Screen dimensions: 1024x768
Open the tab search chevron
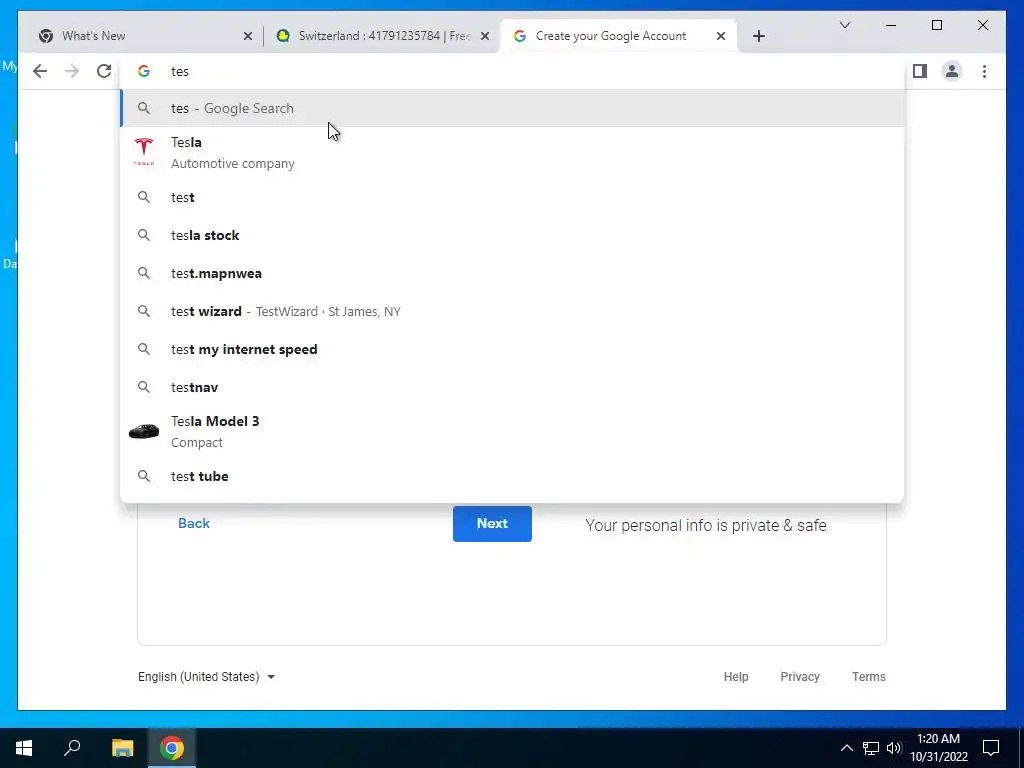point(844,25)
